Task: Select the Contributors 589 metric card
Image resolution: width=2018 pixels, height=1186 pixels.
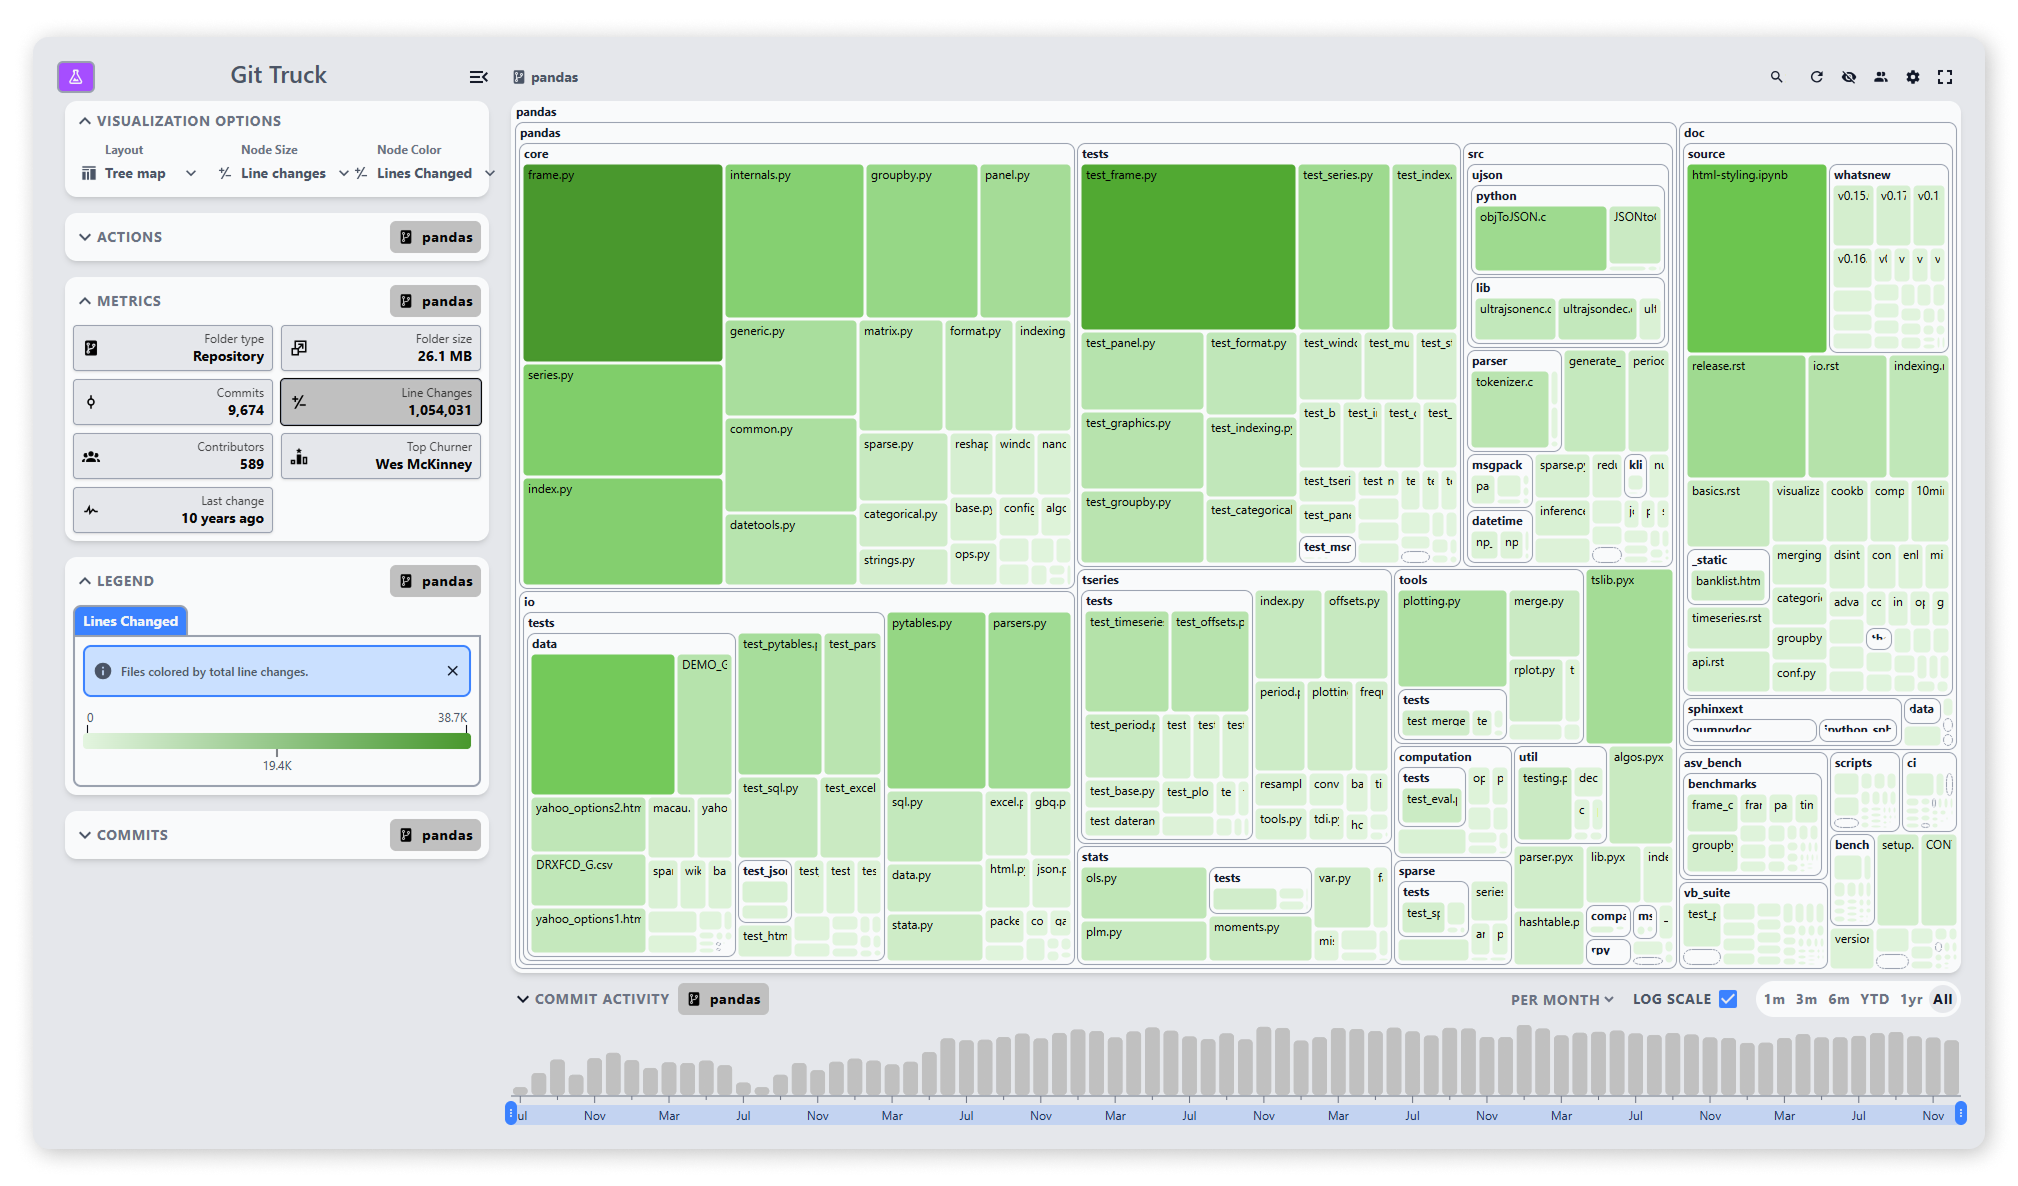Action: click(173, 456)
